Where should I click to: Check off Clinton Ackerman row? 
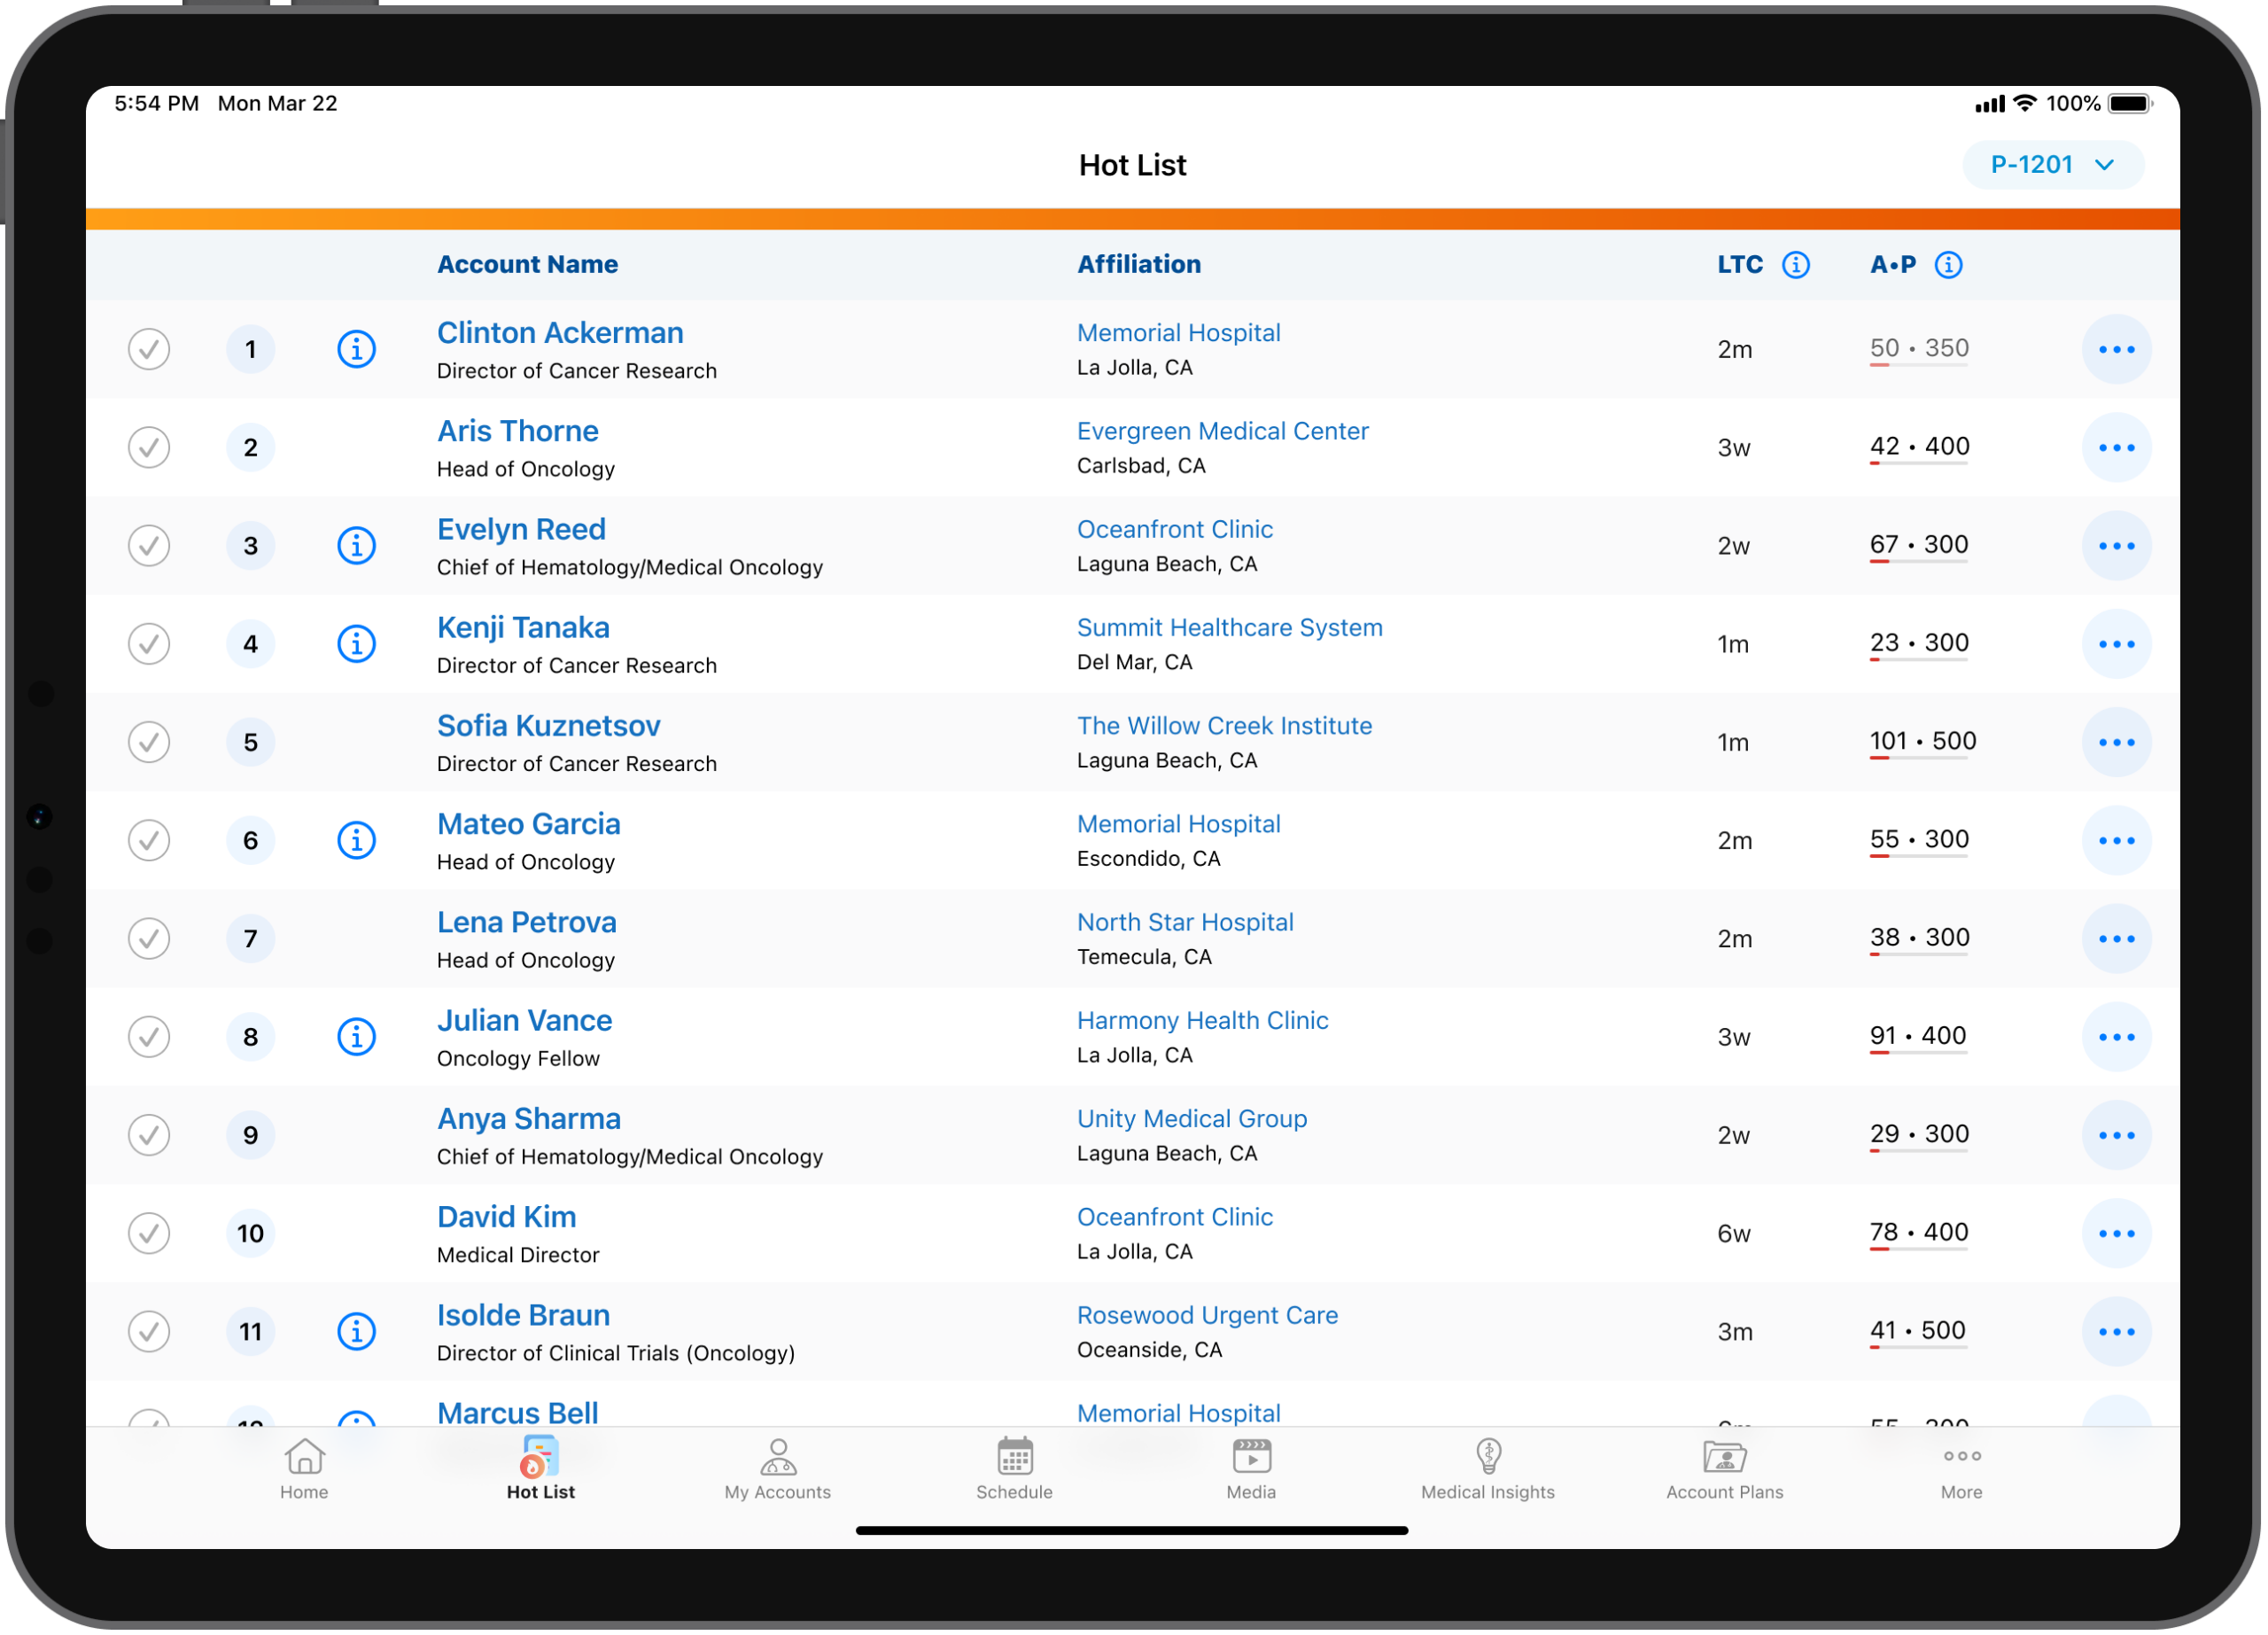149,350
